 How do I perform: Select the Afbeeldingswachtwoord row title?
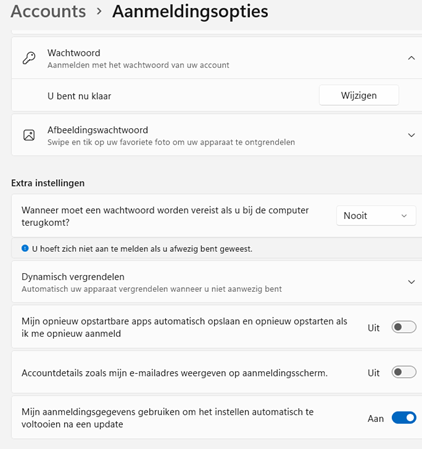[98, 130]
